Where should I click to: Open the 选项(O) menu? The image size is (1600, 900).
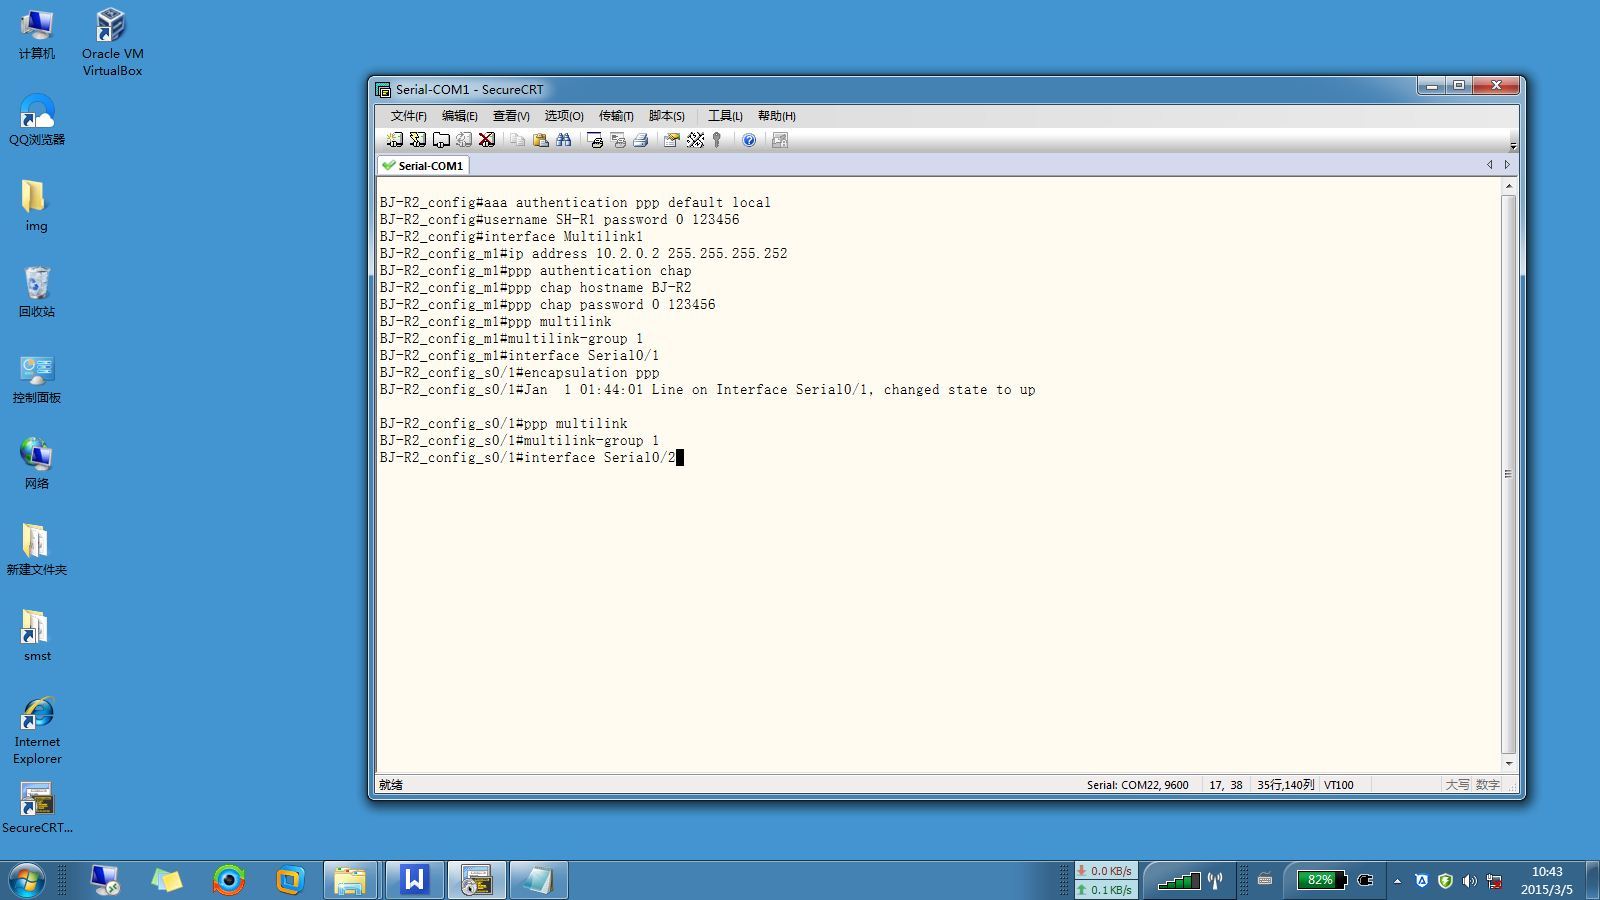564,116
